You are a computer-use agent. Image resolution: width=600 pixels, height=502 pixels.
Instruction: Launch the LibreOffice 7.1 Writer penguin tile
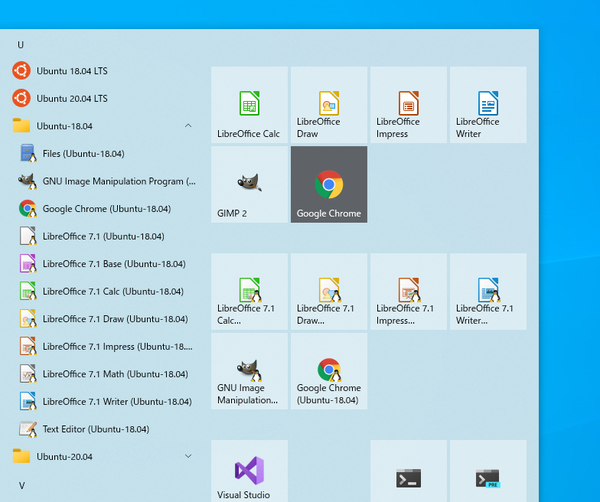point(487,291)
